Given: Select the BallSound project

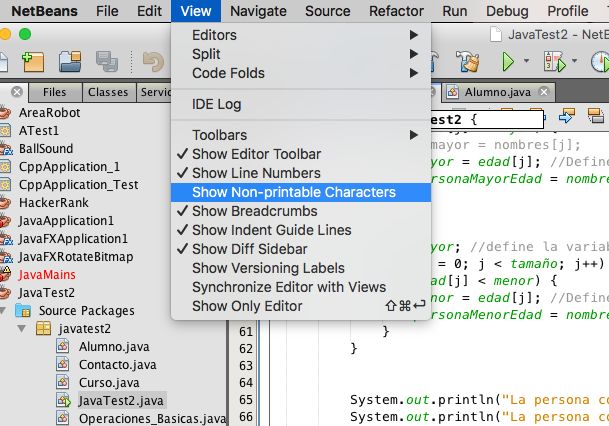Looking at the screenshot, I should (46, 149).
